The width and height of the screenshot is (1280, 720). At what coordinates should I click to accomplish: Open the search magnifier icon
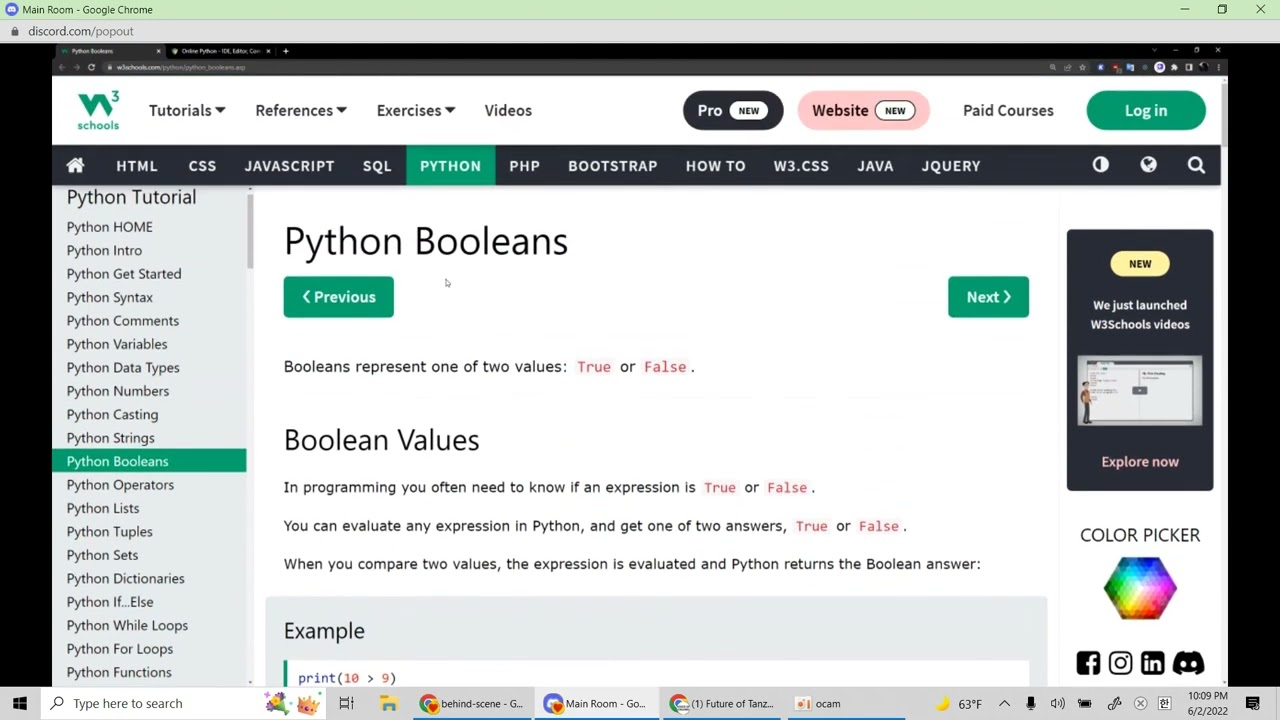(1196, 165)
